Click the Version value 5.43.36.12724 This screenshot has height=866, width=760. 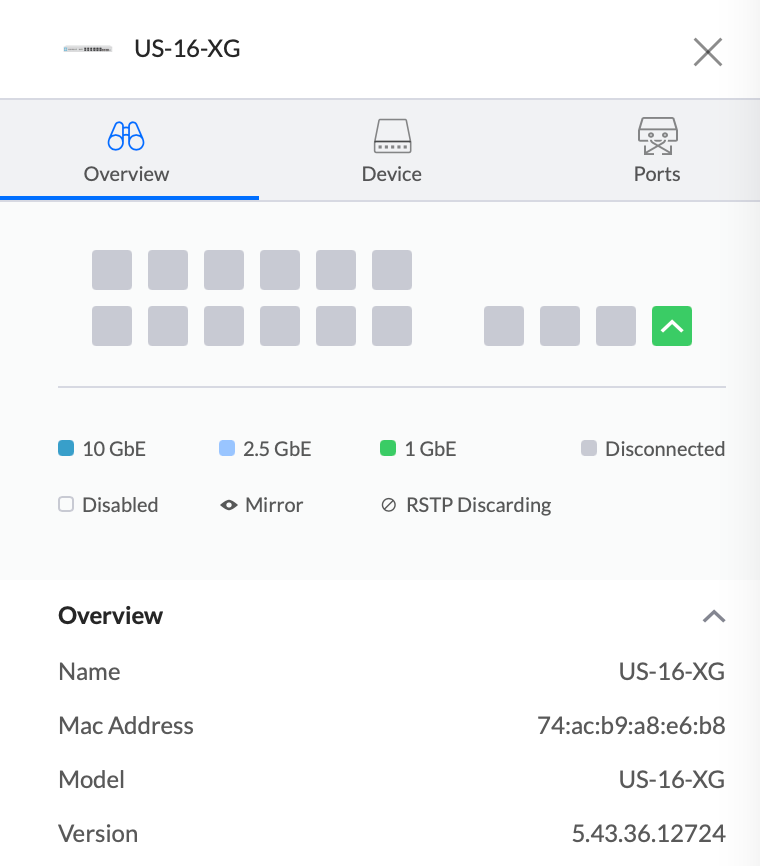tap(648, 833)
